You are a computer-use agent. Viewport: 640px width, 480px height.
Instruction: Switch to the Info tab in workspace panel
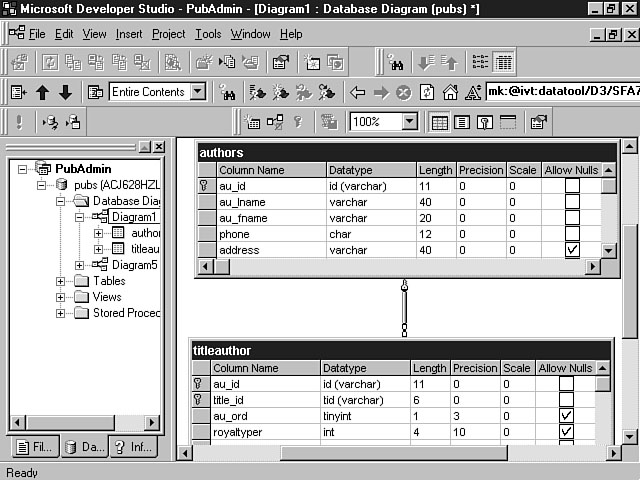point(132,447)
